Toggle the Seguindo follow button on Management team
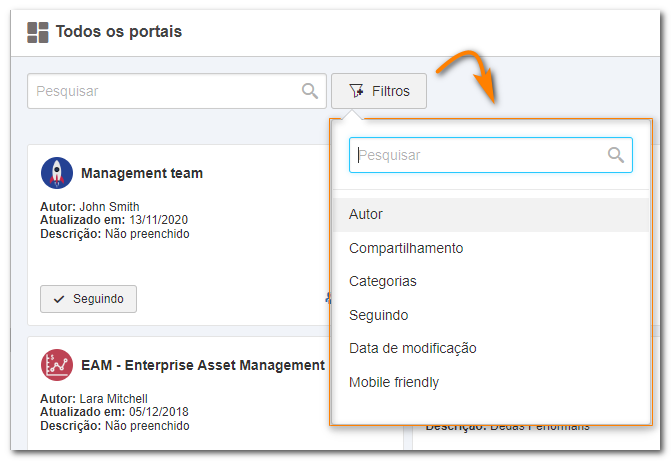Image resolution: width=671 pixels, height=461 pixels. tap(89, 299)
